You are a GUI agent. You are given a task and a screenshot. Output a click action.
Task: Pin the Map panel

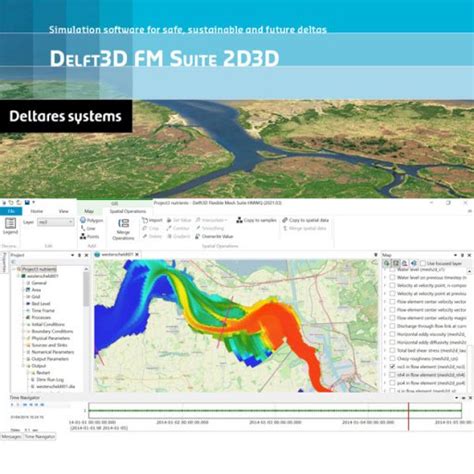(x=462, y=255)
